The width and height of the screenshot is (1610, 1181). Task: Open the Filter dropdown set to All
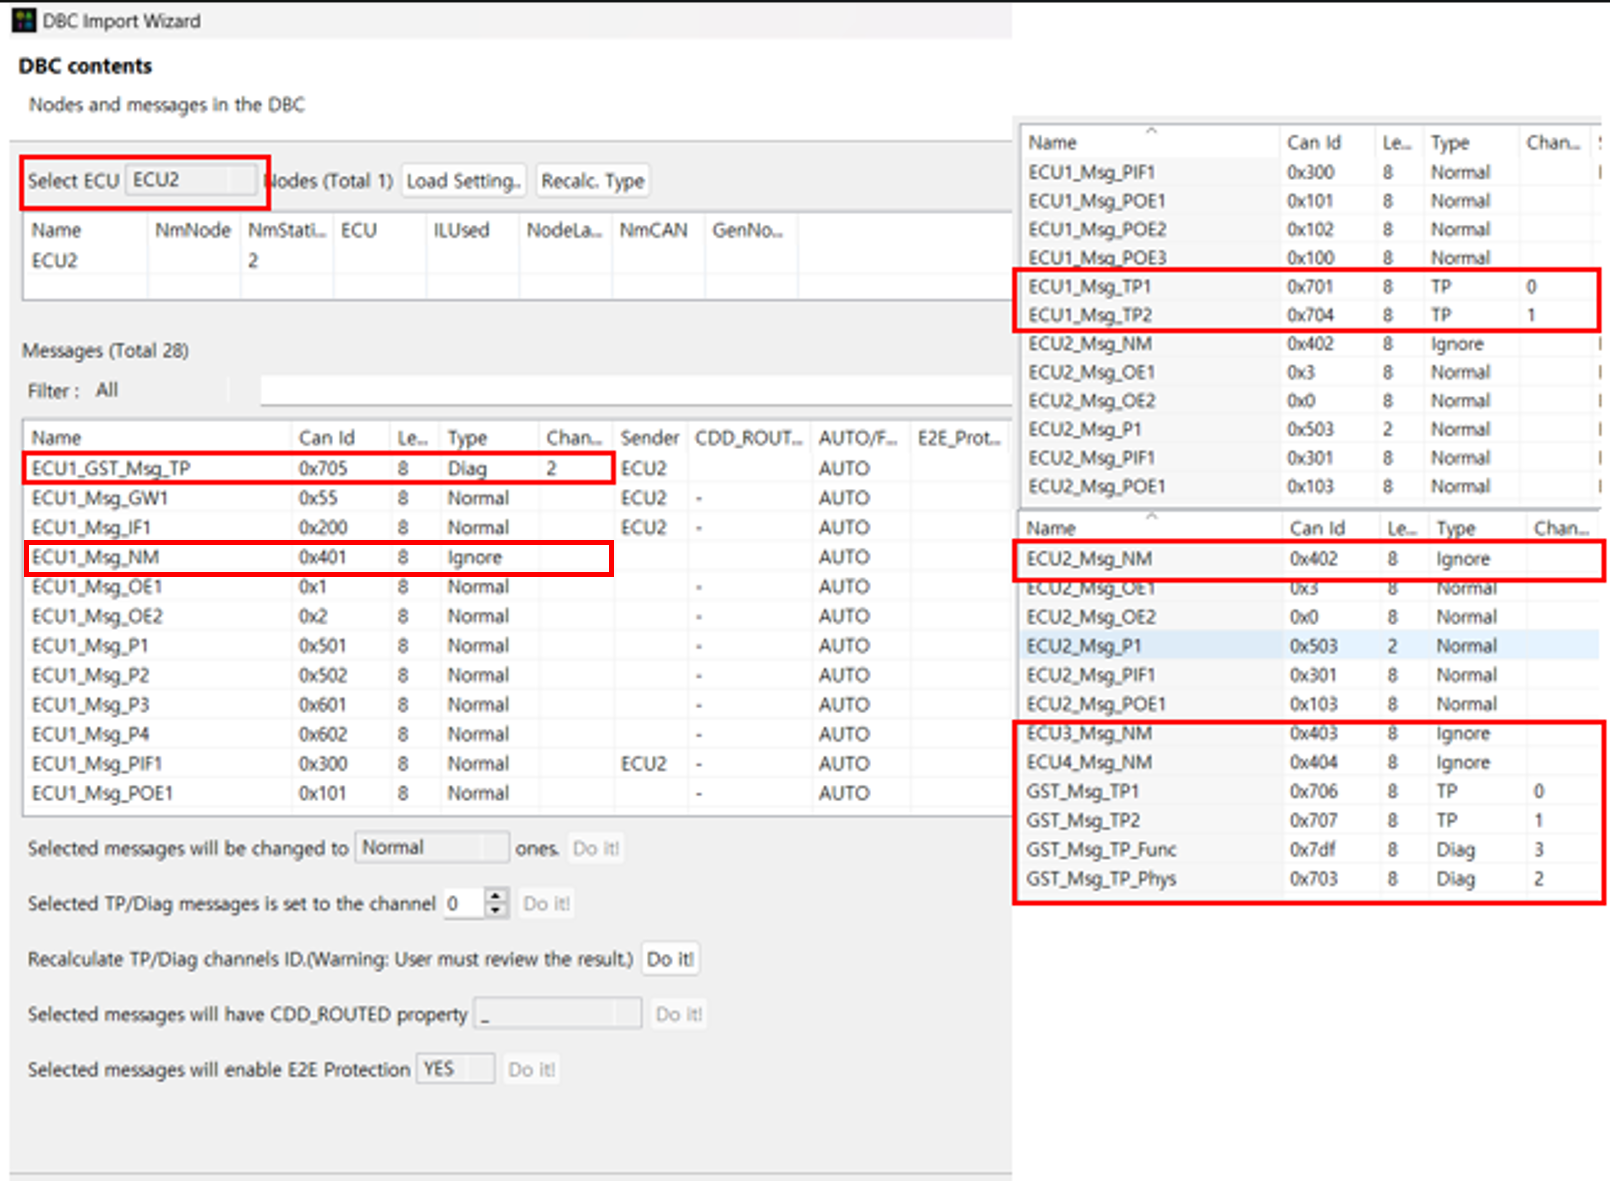pos(161,390)
